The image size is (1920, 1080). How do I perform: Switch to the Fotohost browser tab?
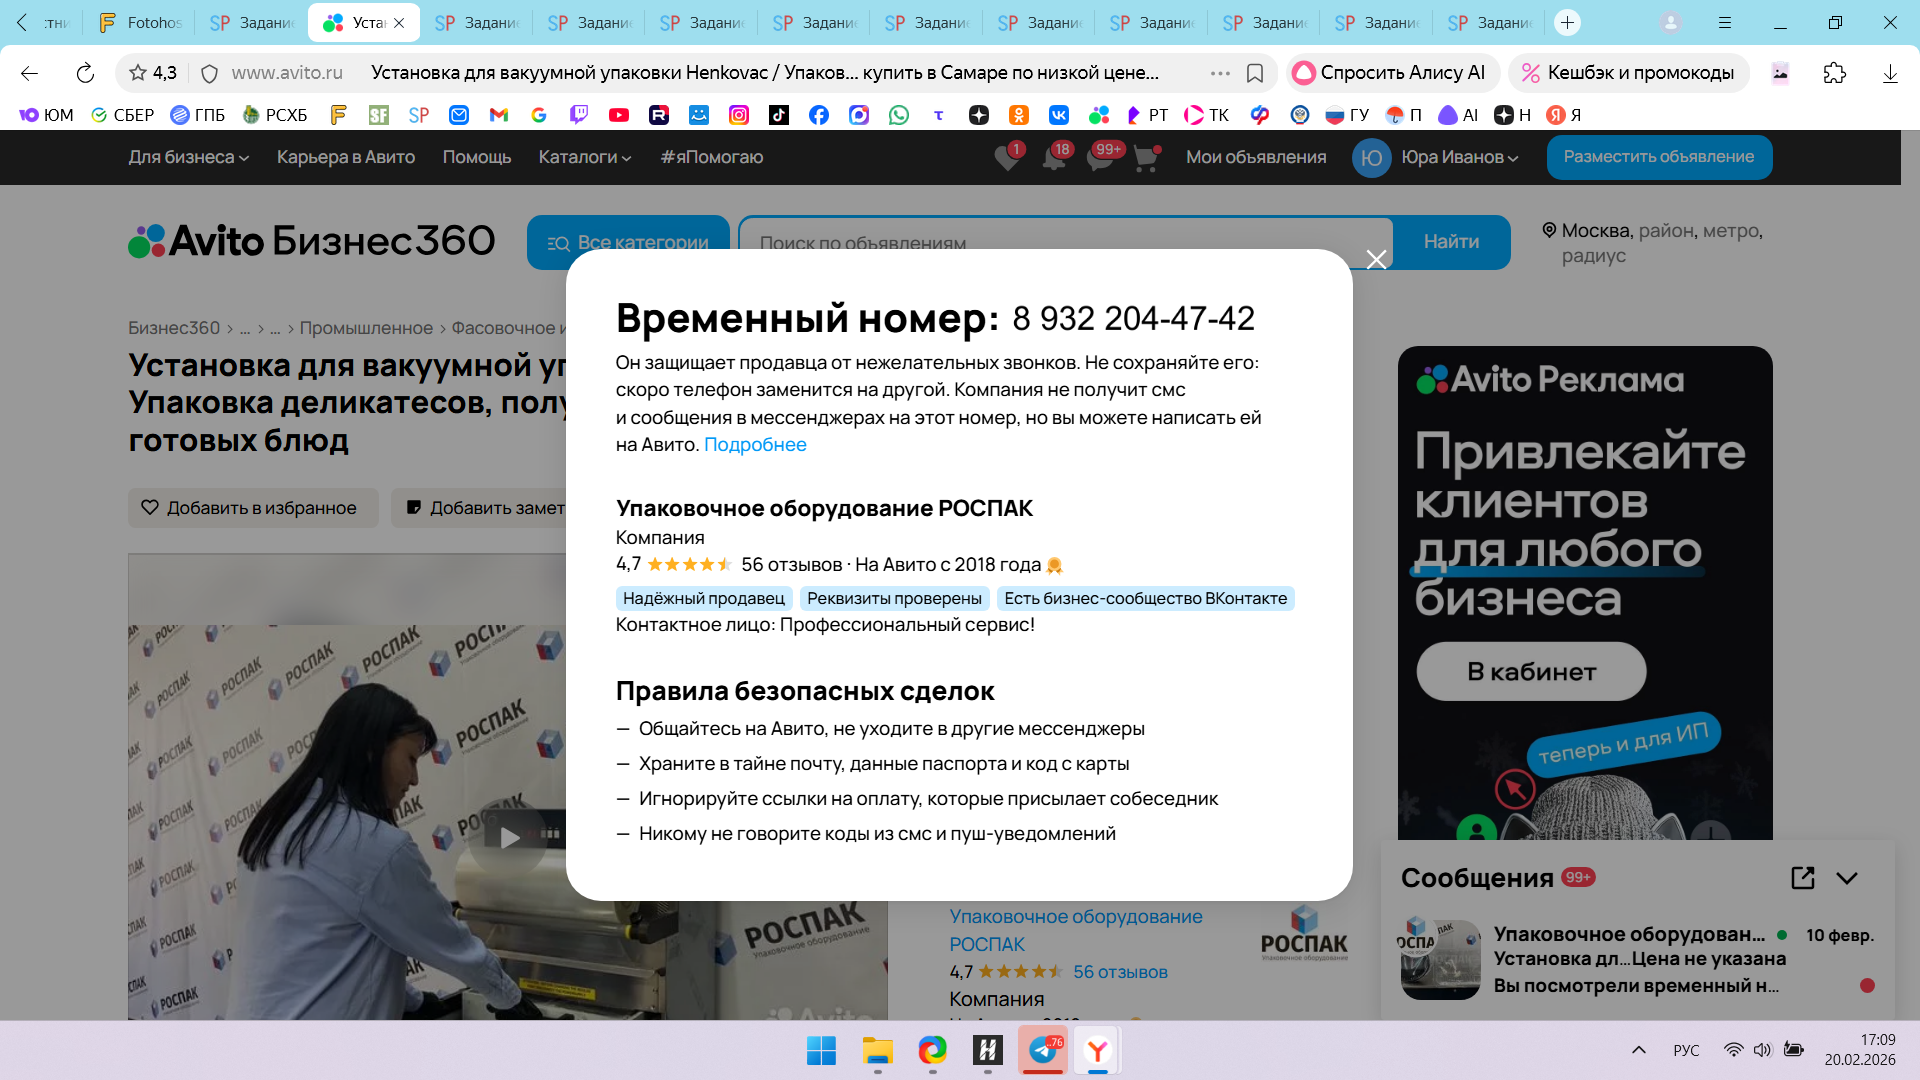[x=141, y=22]
